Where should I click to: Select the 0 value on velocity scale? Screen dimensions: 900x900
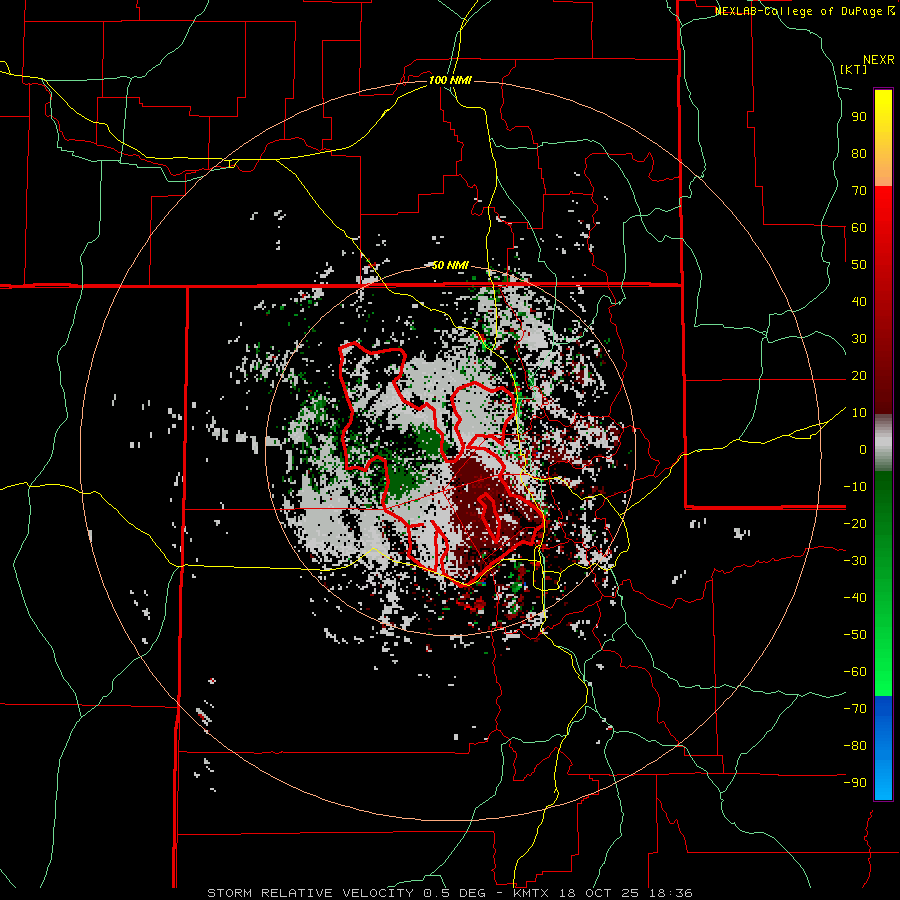[863, 450]
